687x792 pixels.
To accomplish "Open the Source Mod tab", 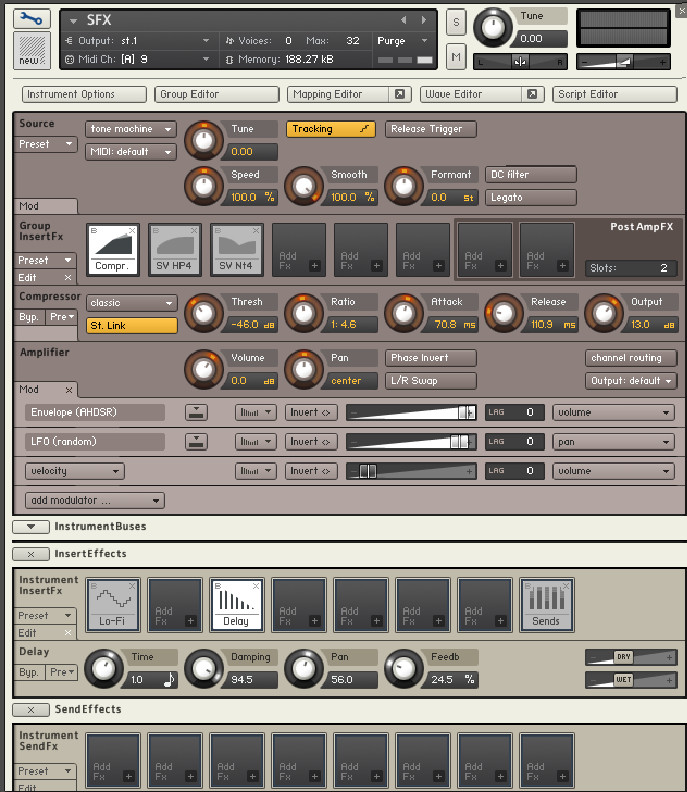I will (45, 206).
